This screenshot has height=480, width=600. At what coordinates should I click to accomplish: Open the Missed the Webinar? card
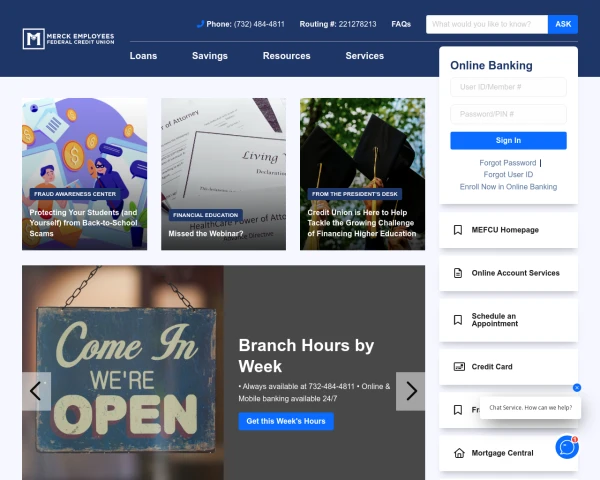[223, 174]
